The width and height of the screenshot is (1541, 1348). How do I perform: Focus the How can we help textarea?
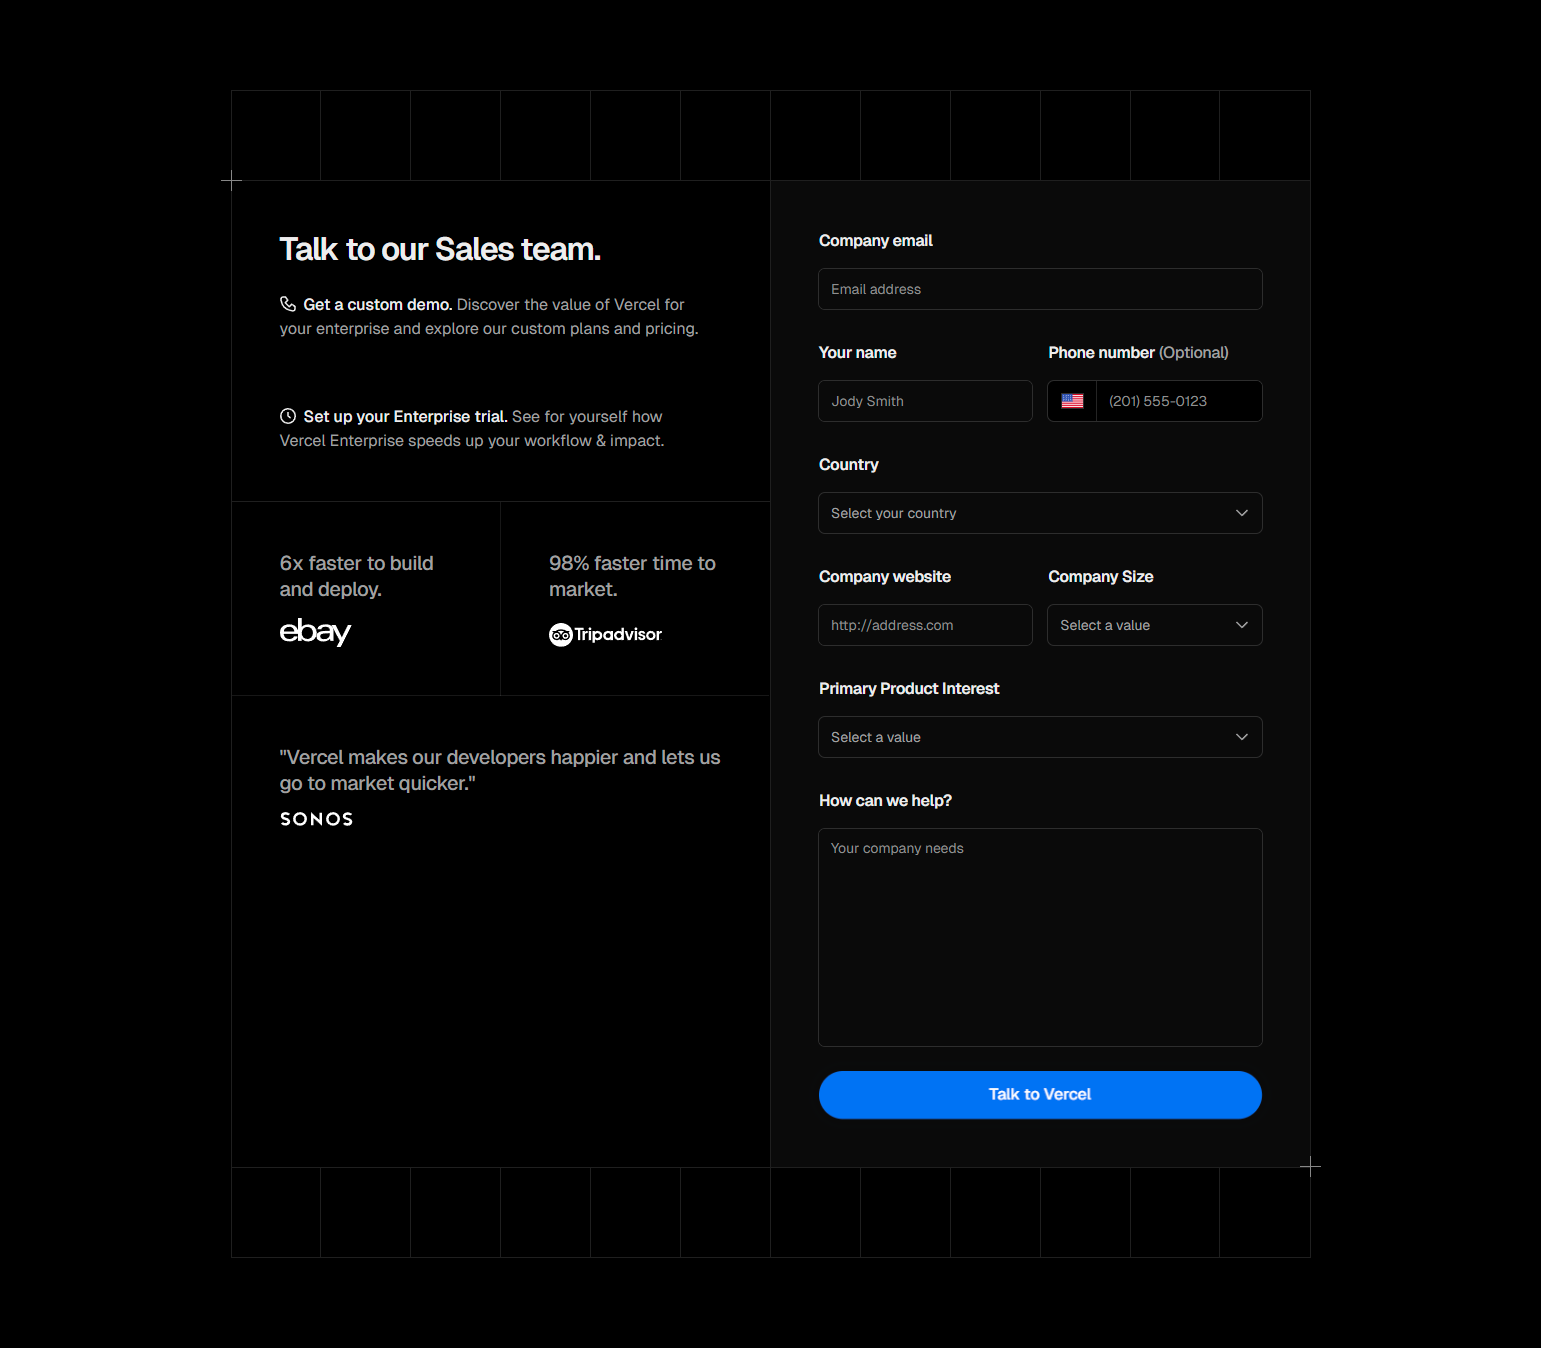1039,937
